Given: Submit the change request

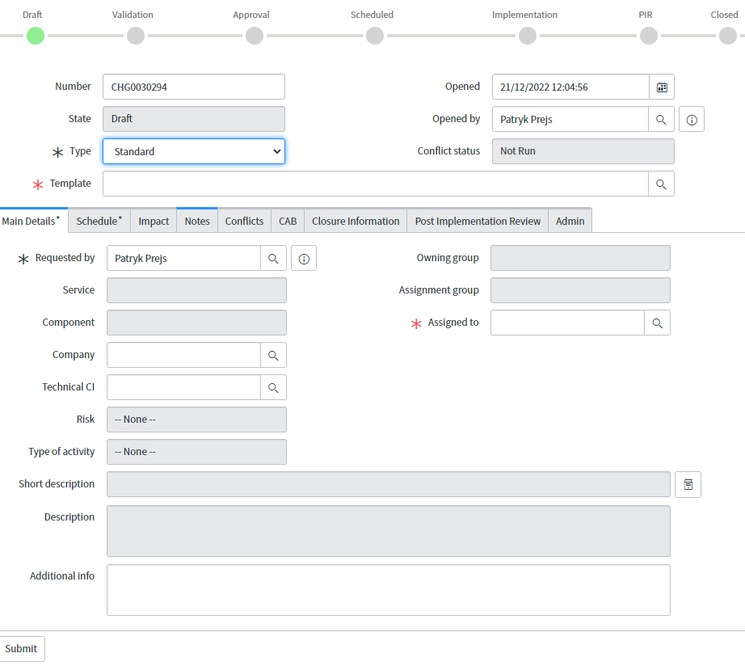Looking at the screenshot, I should [21, 649].
